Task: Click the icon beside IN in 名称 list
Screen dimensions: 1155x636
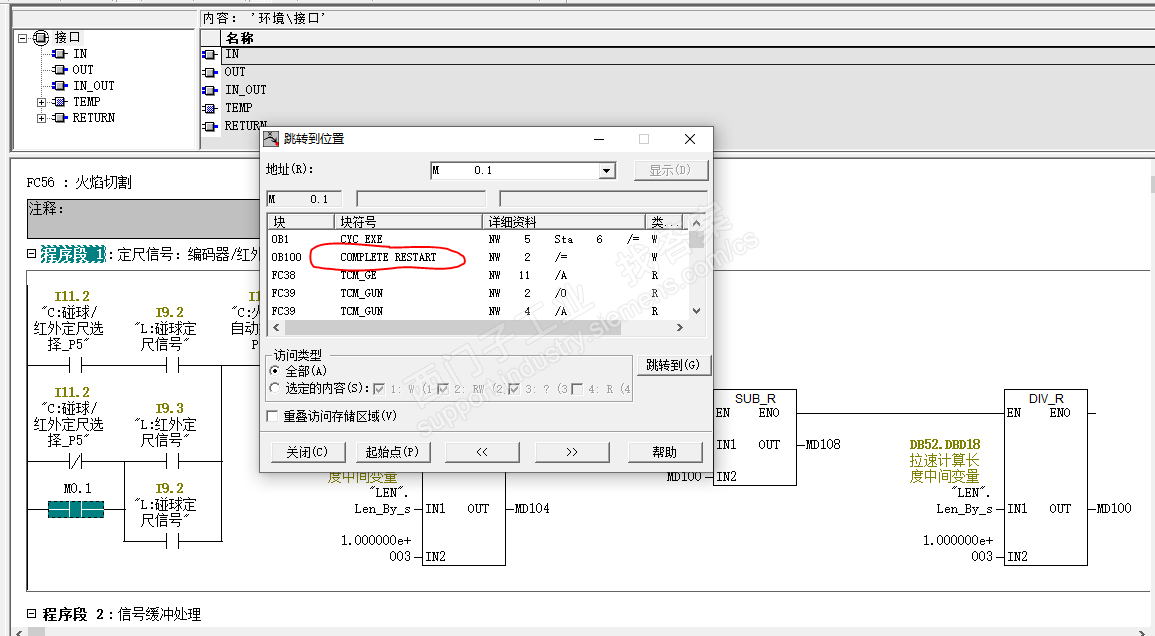Action: tap(210, 55)
